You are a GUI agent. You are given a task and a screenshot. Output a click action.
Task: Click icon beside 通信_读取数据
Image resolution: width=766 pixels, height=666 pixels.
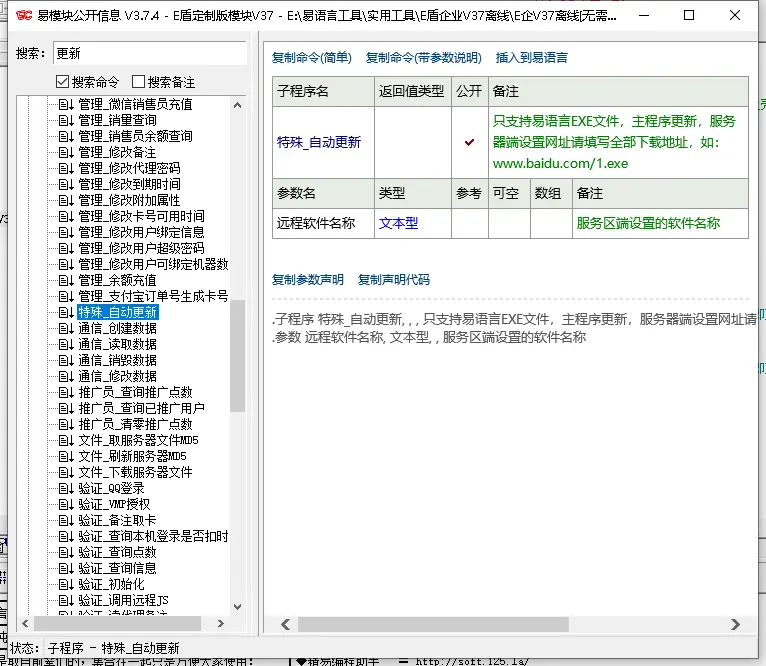(x=66, y=344)
